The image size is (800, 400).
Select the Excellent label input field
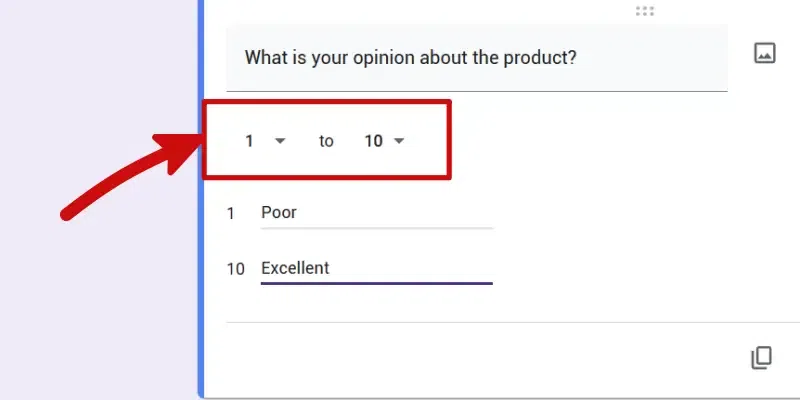coord(377,269)
